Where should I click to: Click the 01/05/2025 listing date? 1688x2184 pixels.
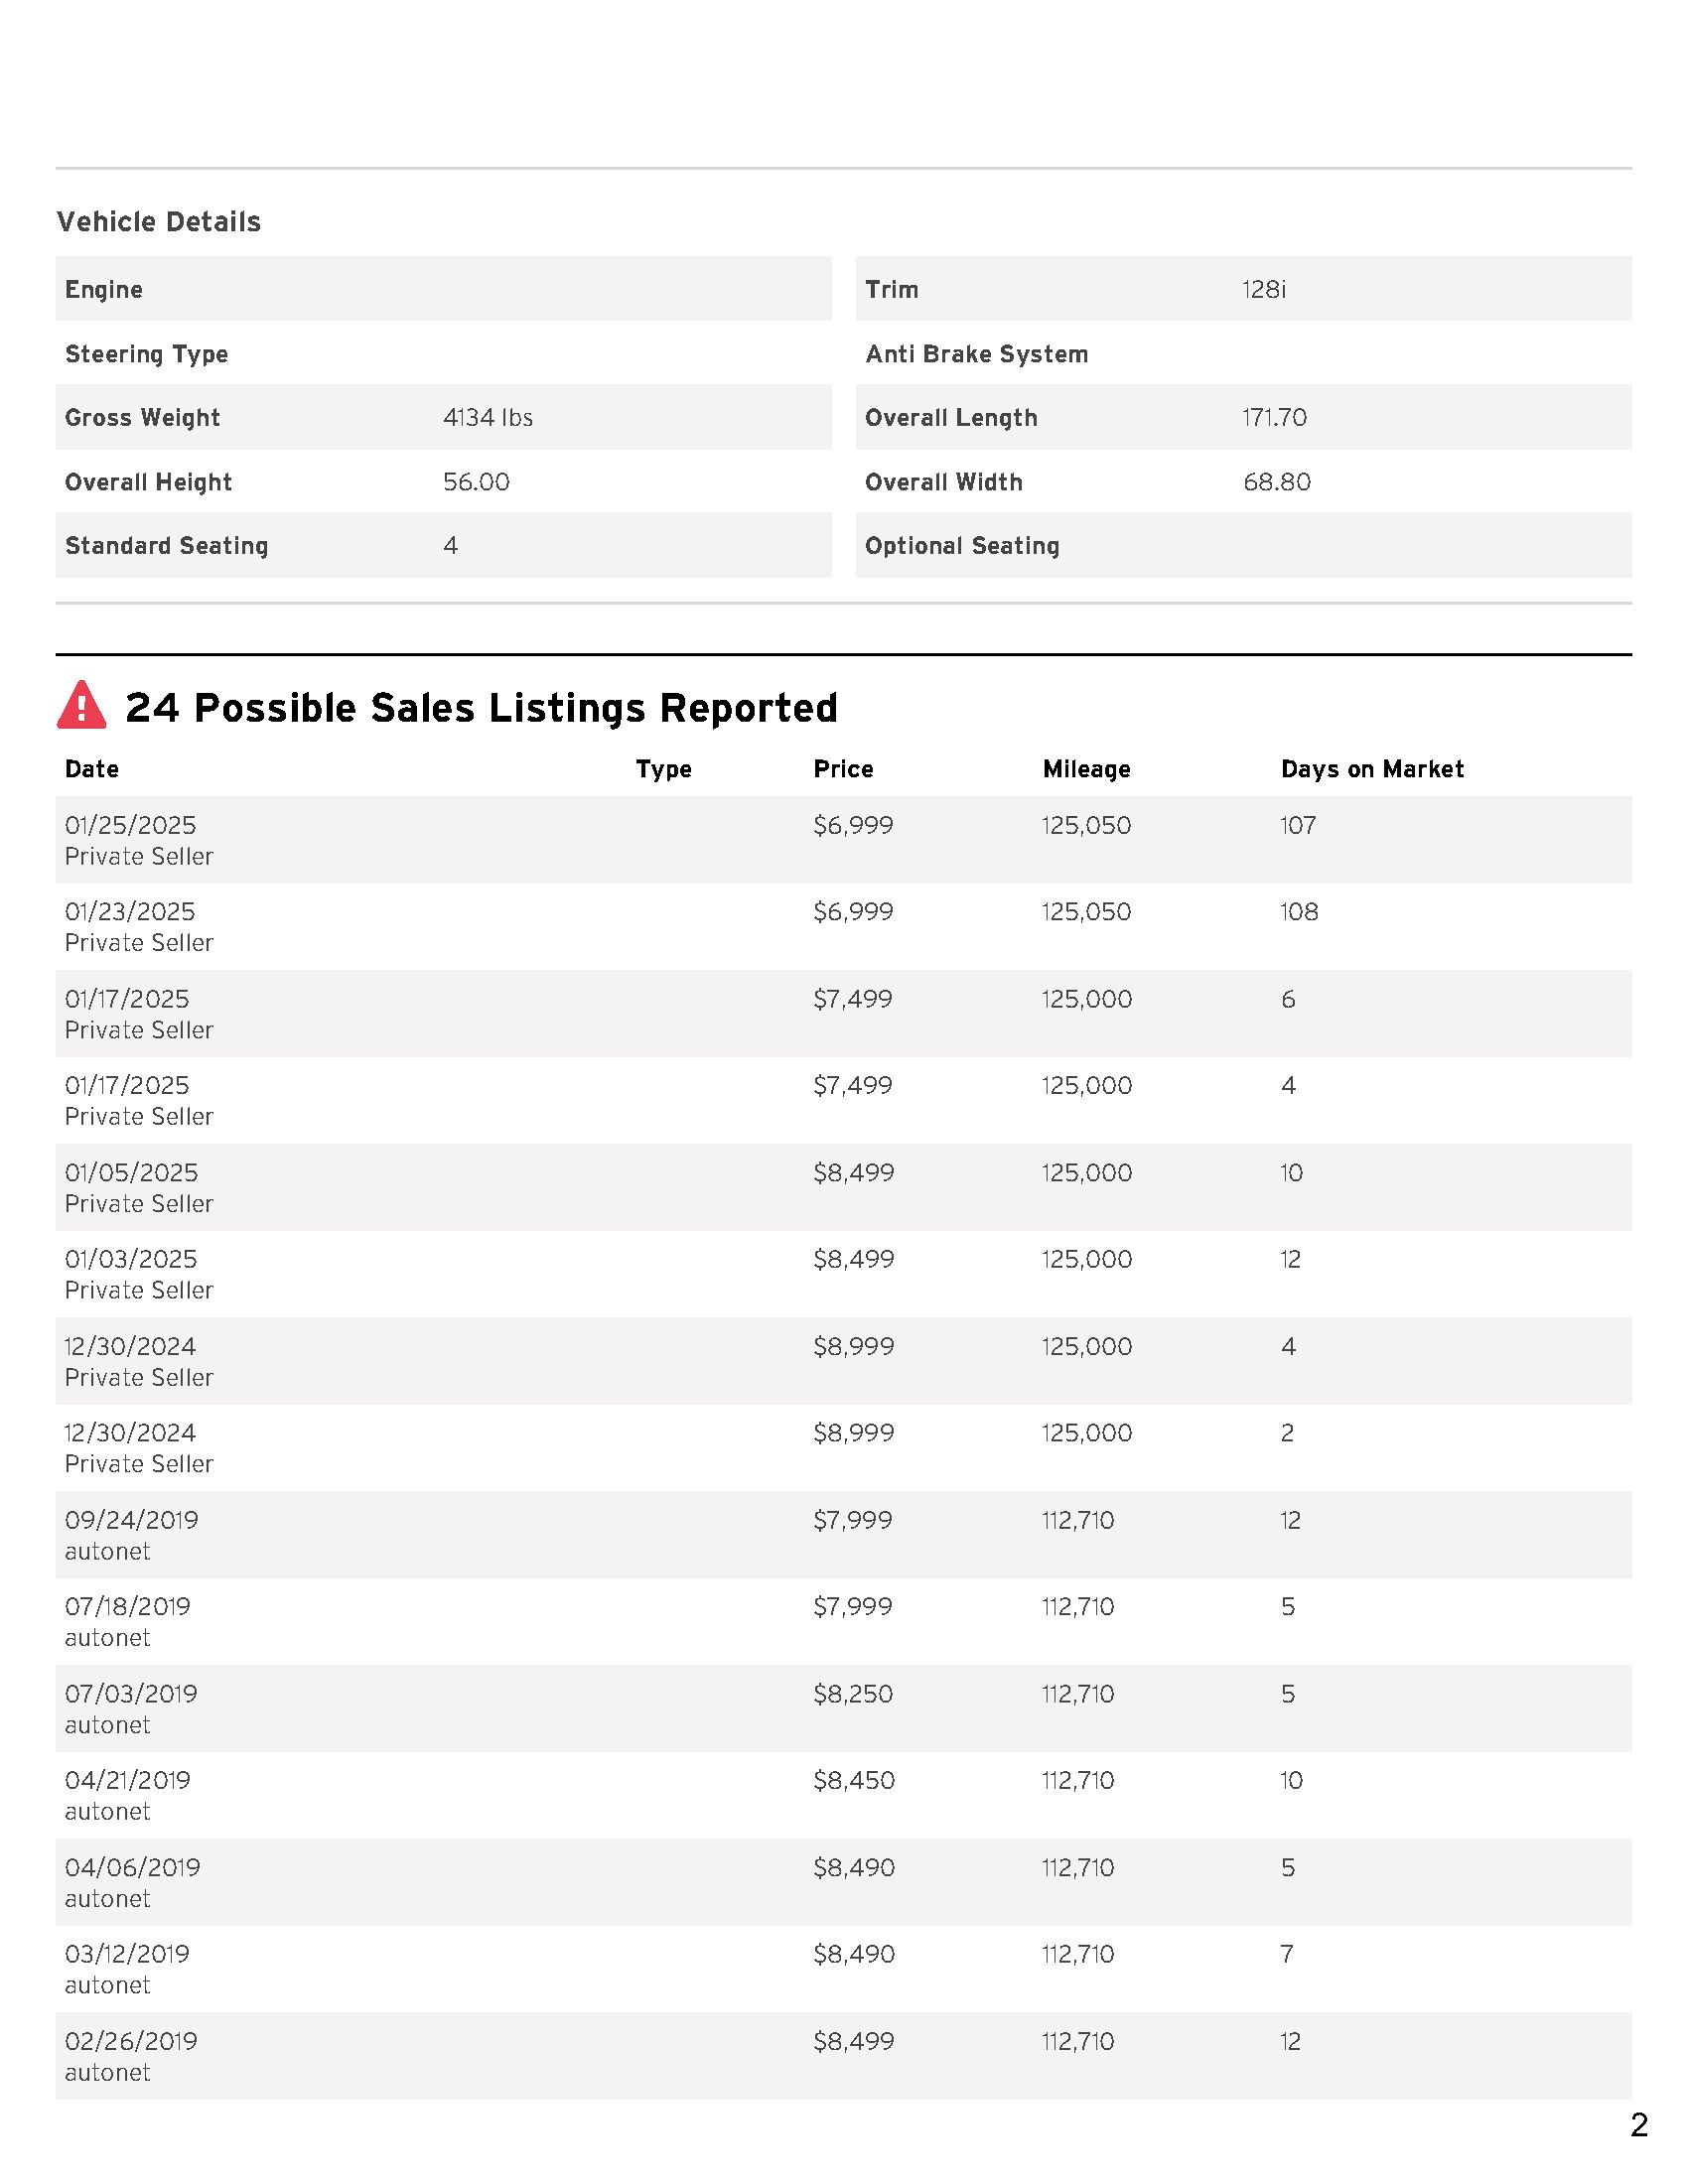131,1173
